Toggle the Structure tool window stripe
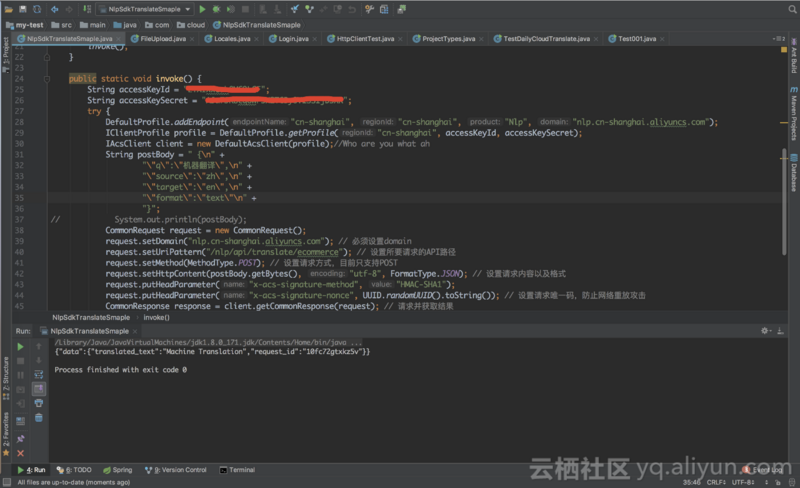Viewport: 800px width, 488px height. click(x=6, y=378)
